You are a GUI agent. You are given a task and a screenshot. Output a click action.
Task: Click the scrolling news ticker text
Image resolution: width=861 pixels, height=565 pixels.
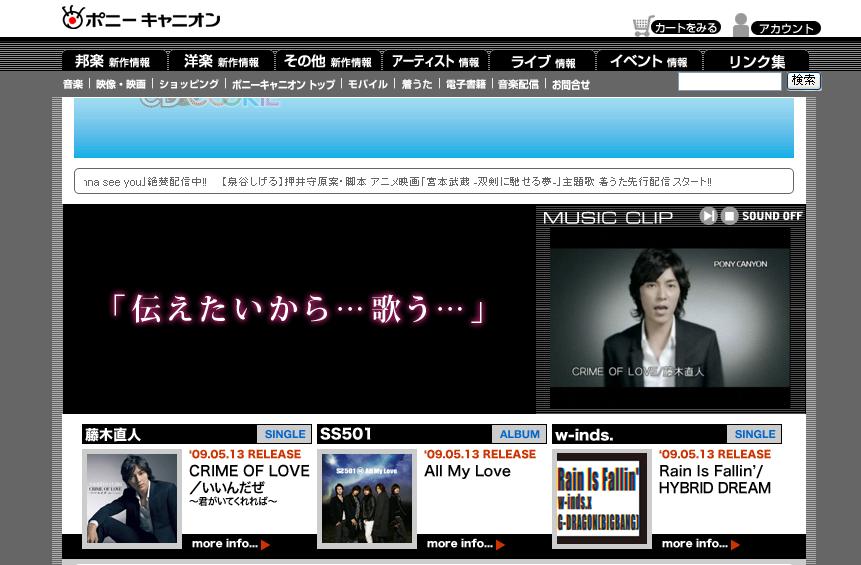[398, 182]
